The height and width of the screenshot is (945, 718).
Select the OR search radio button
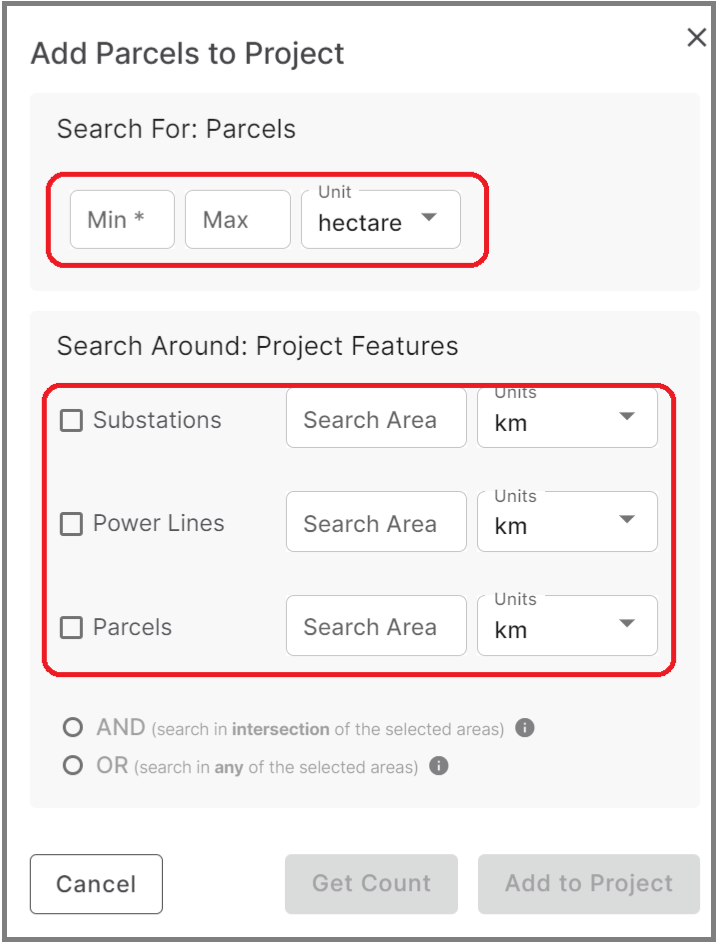(71, 763)
